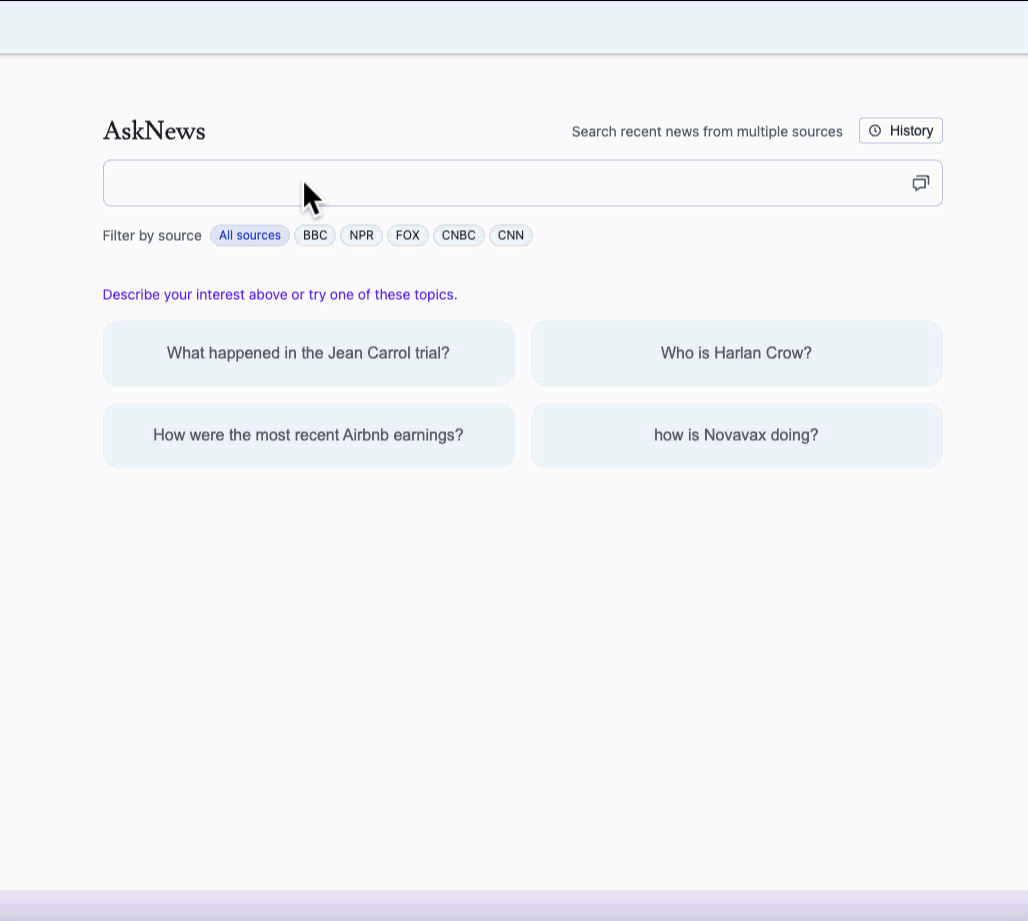The height and width of the screenshot is (921, 1028).
Task: Toggle the BBC source filter
Action: tap(315, 236)
